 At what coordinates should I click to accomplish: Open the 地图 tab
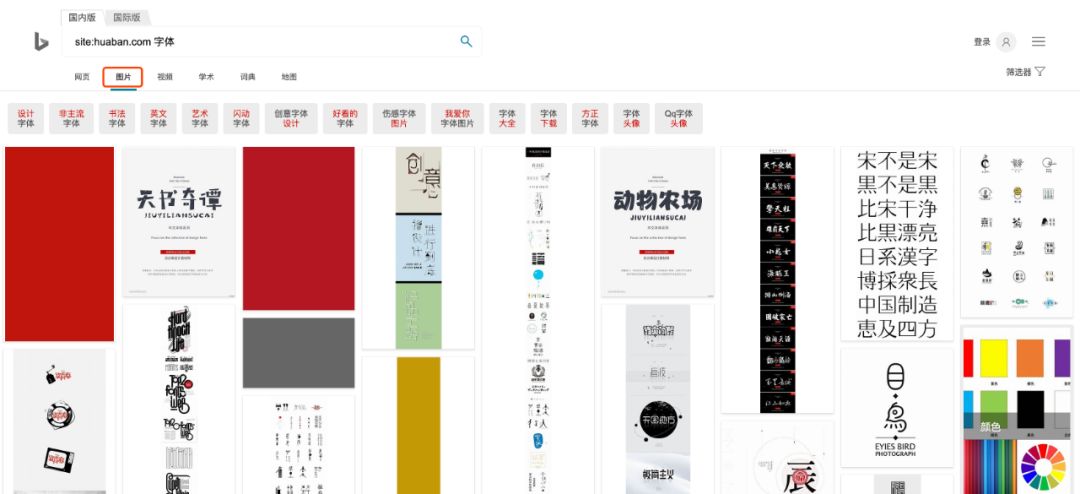point(289,76)
